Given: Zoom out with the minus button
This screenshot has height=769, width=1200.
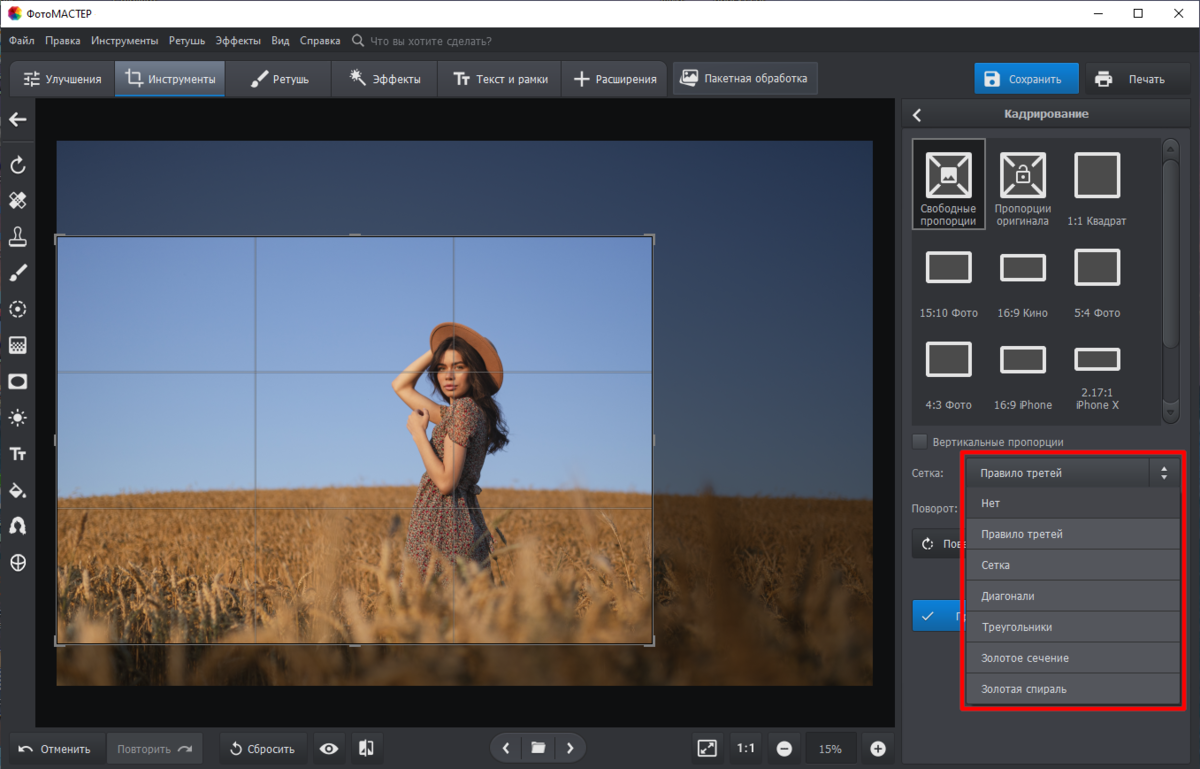Looking at the screenshot, I should pyautogui.click(x=784, y=748).
